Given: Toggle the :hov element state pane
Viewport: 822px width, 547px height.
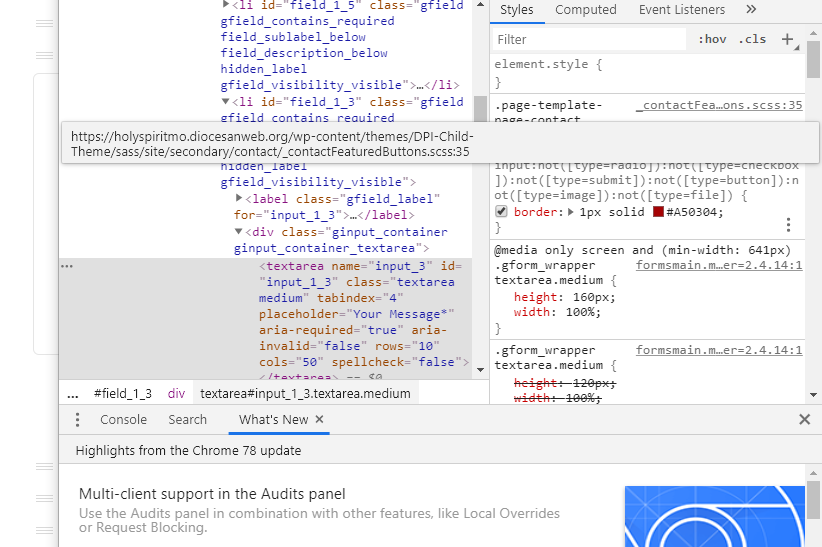Looking at the screenshot, I should pos(713,39).
